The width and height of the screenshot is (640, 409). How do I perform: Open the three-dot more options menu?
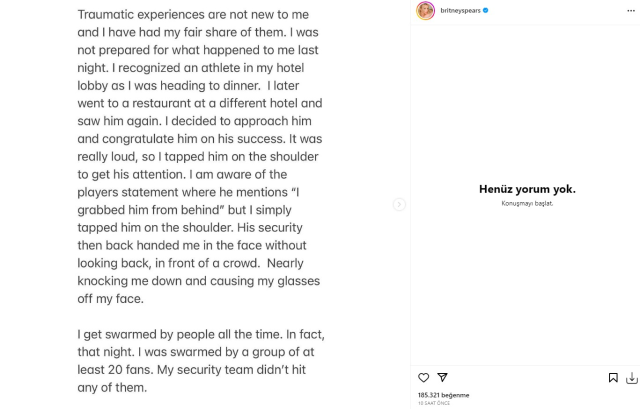coord(631,11)
